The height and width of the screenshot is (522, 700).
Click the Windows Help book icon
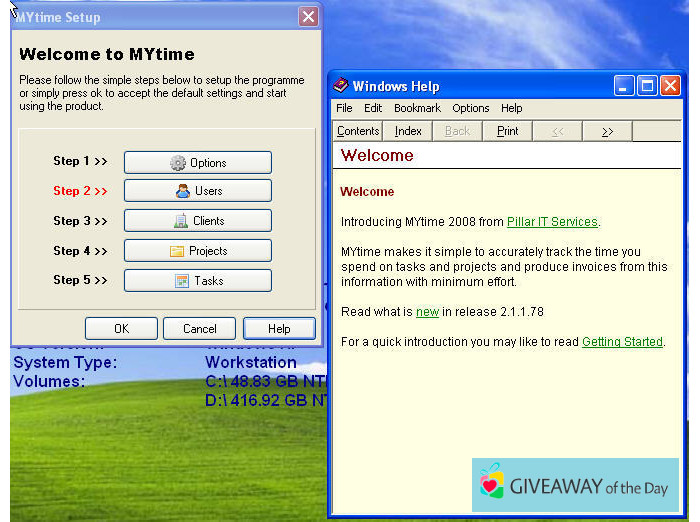pyautogui.click(x=341, y=86)
